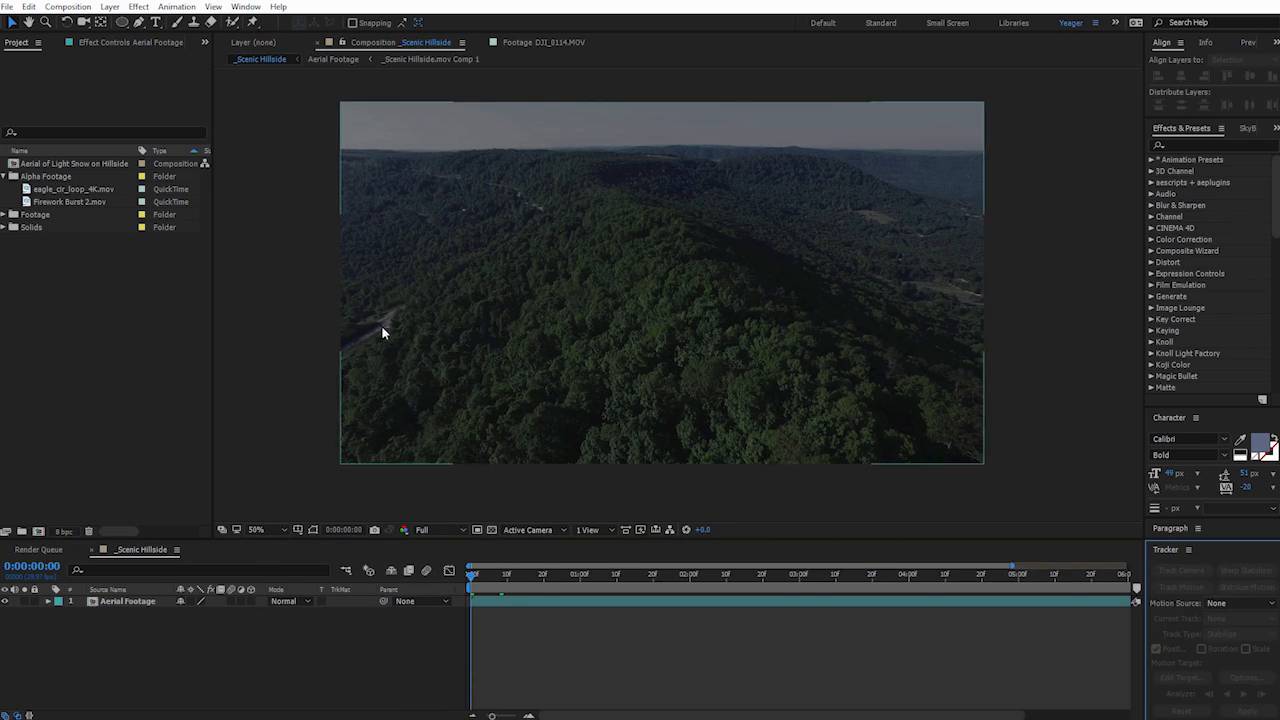Enable the Snapping checkbox
Viewport: 1280px width, 720px height.
(x=352, y=23)
